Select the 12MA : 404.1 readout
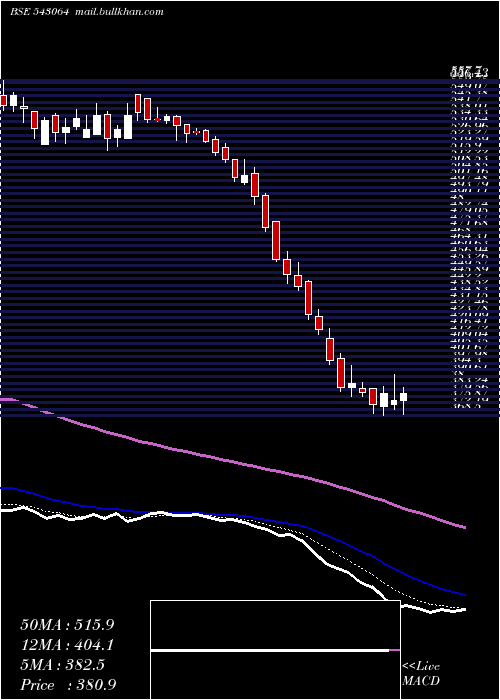Image resolution: width=500 pixels, height=700 pixels. pyautogui.click(x=67, y=645)
